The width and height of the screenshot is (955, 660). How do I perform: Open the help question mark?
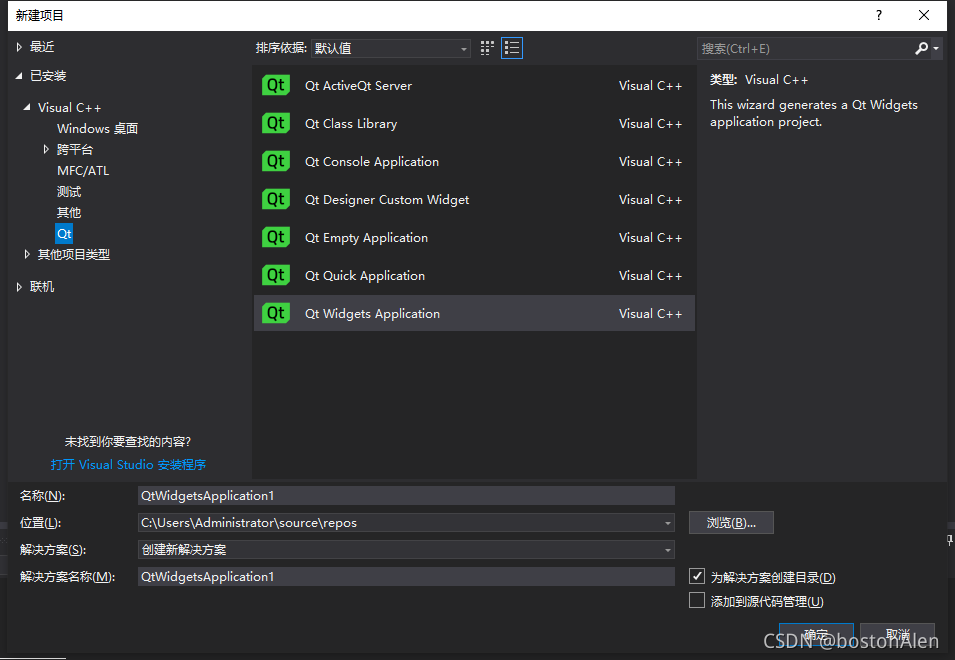pos(878,15)
